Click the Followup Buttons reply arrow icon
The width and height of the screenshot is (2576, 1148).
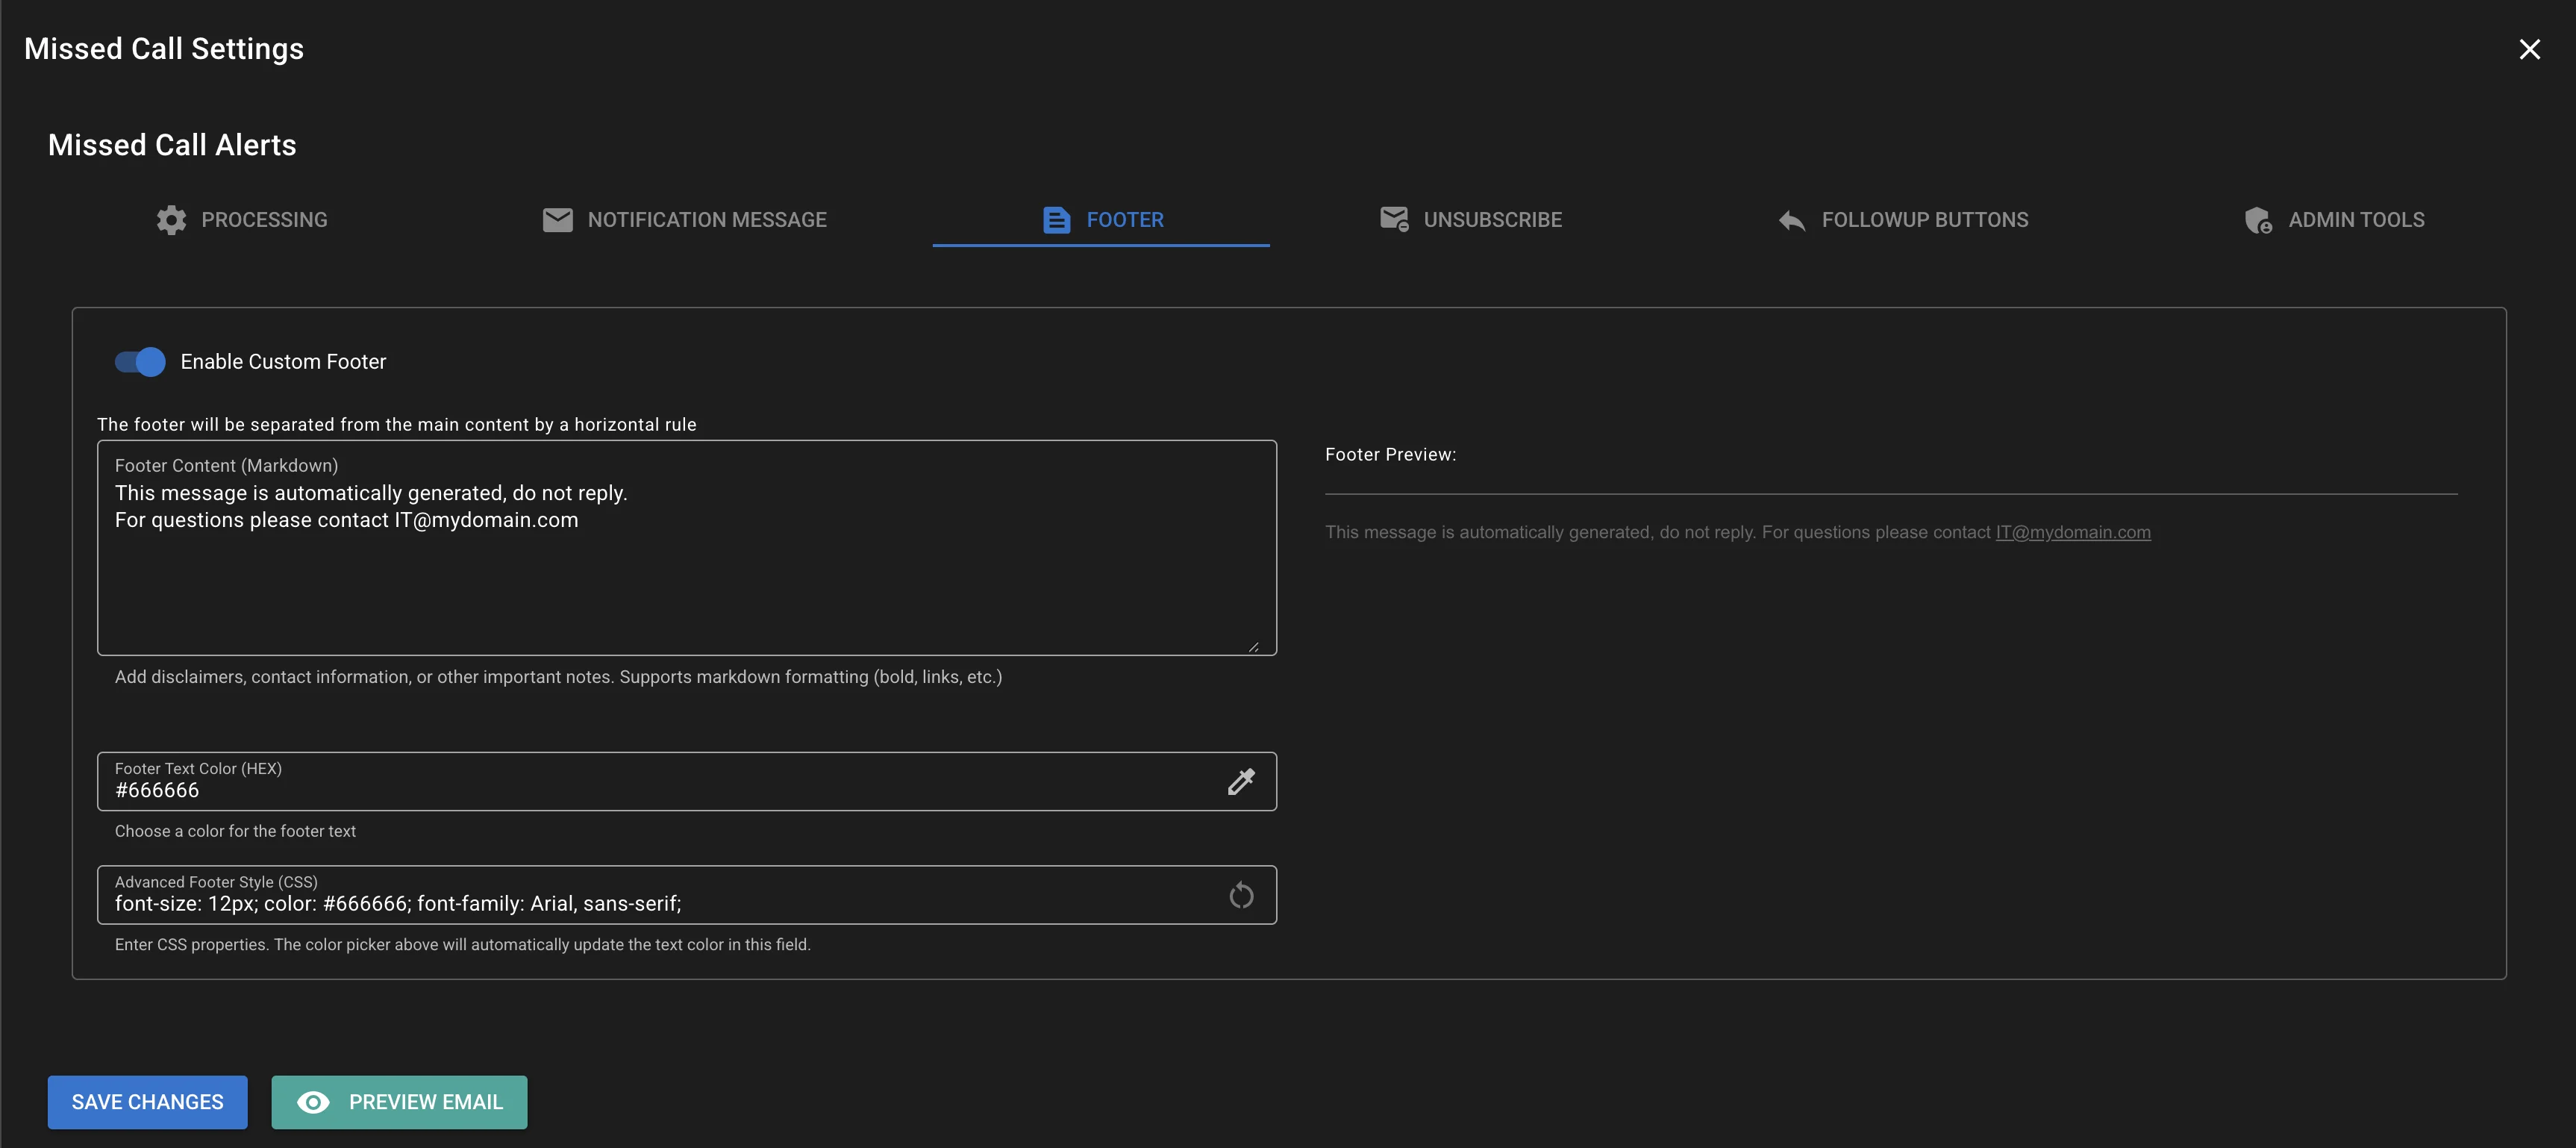pos(1791,220)
